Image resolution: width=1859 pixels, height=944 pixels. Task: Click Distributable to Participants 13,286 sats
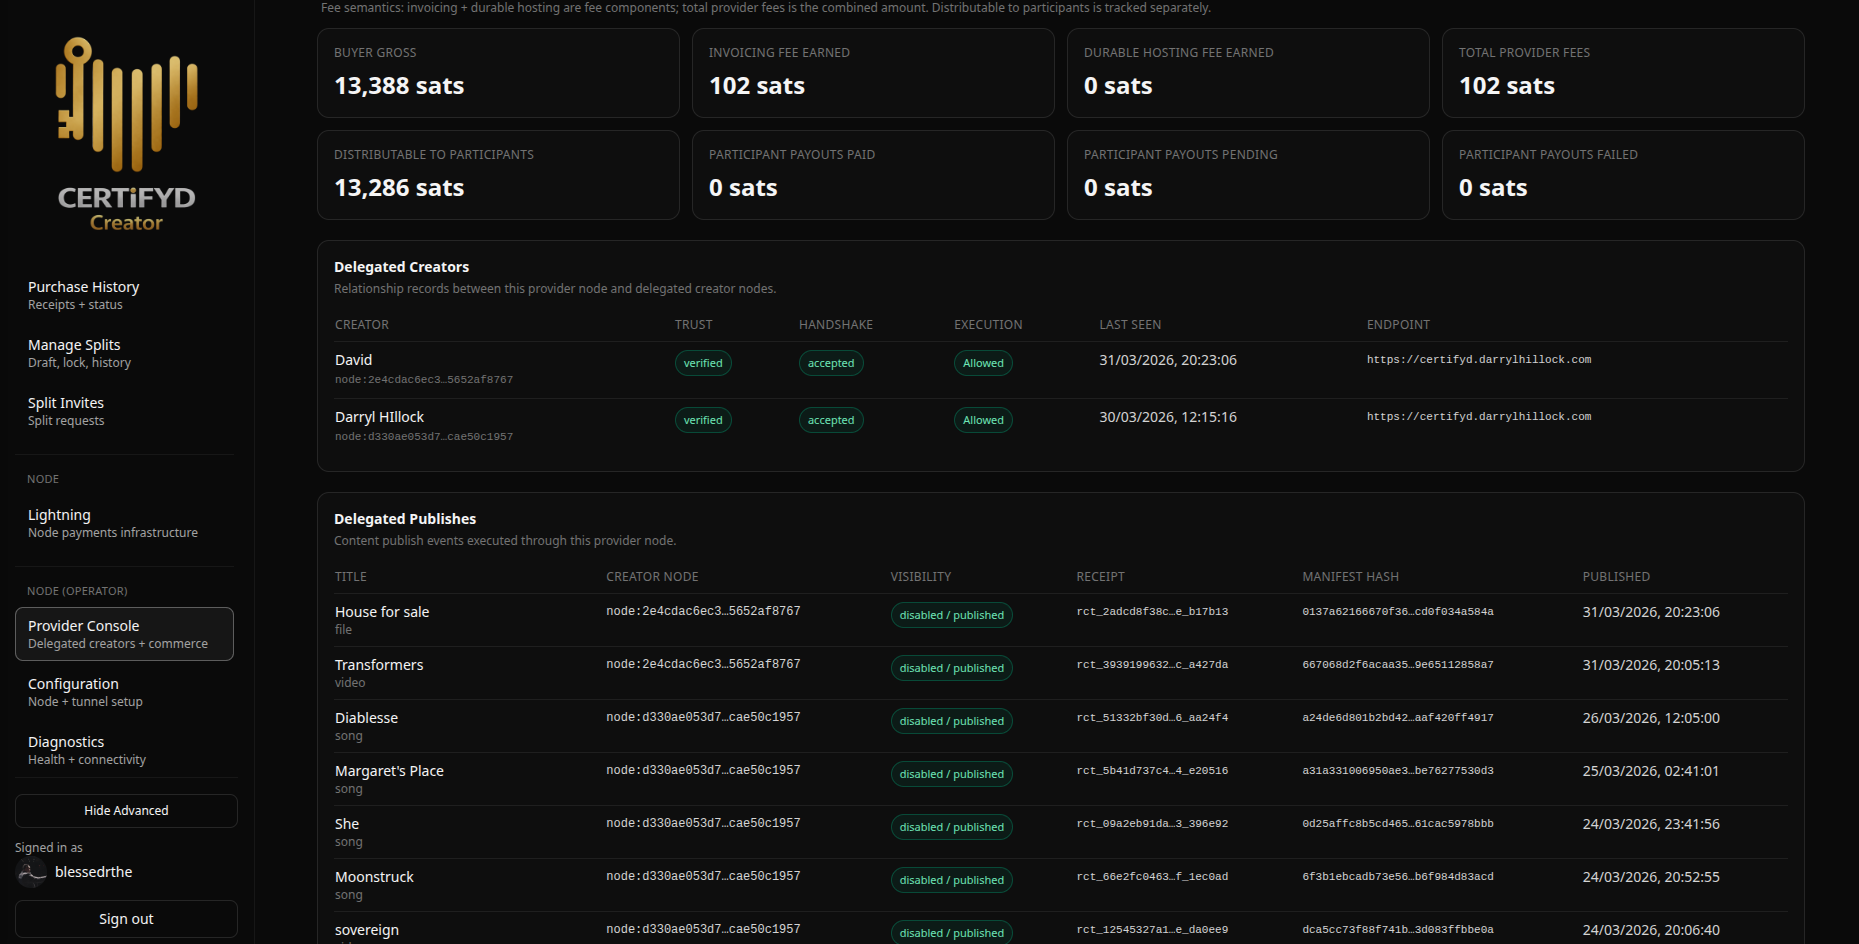tap(498, 175)
